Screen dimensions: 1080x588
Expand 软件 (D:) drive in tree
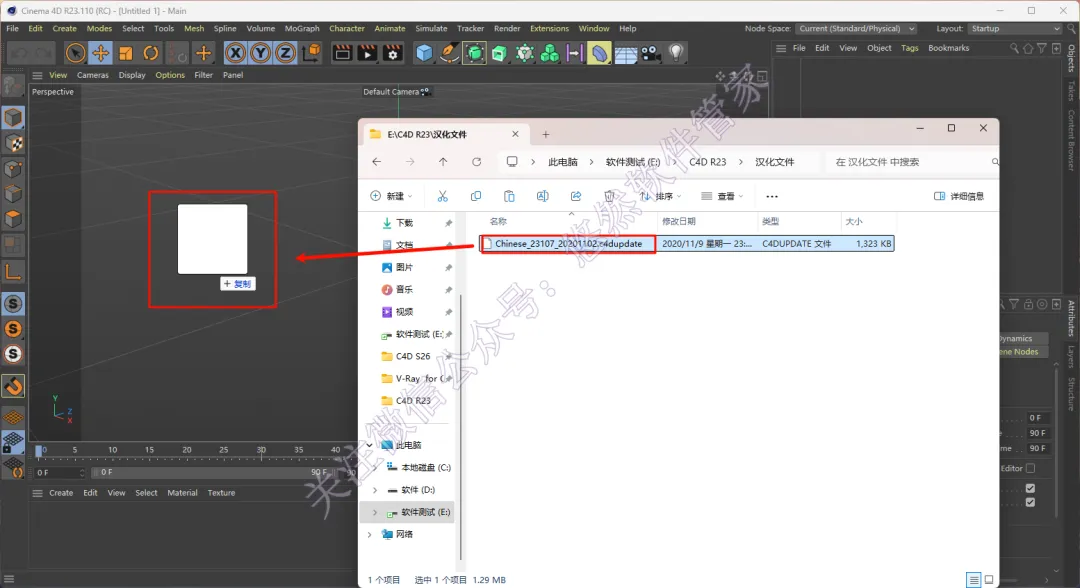click(x=375, y=490)
